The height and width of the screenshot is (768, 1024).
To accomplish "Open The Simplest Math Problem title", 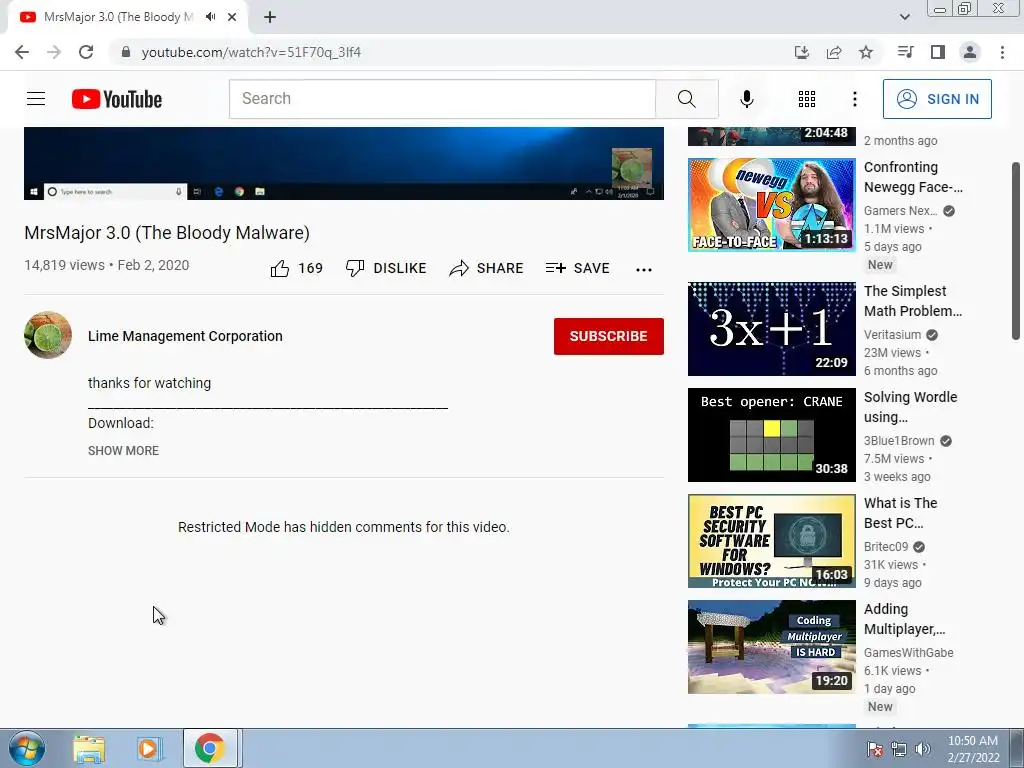I will pos(912,301).
